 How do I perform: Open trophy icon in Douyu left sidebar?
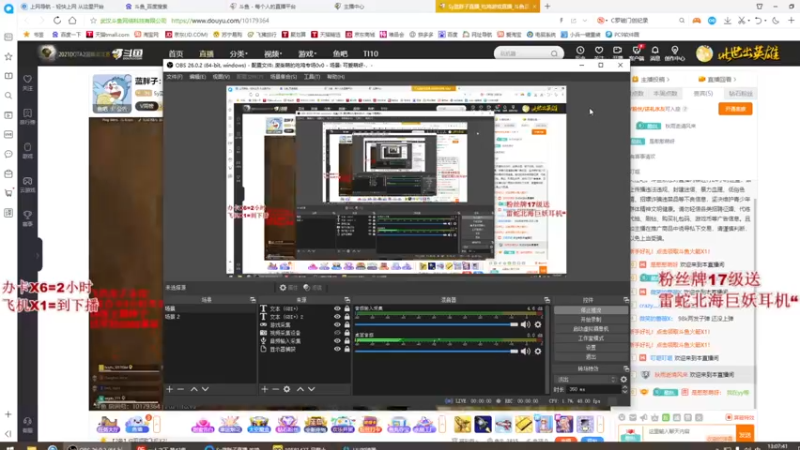coord(28,215)
